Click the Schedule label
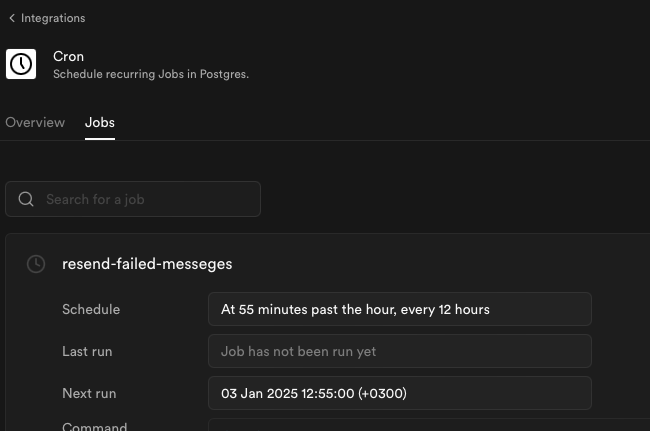Screen dimensions: 650x431 (x=91, y=310)
